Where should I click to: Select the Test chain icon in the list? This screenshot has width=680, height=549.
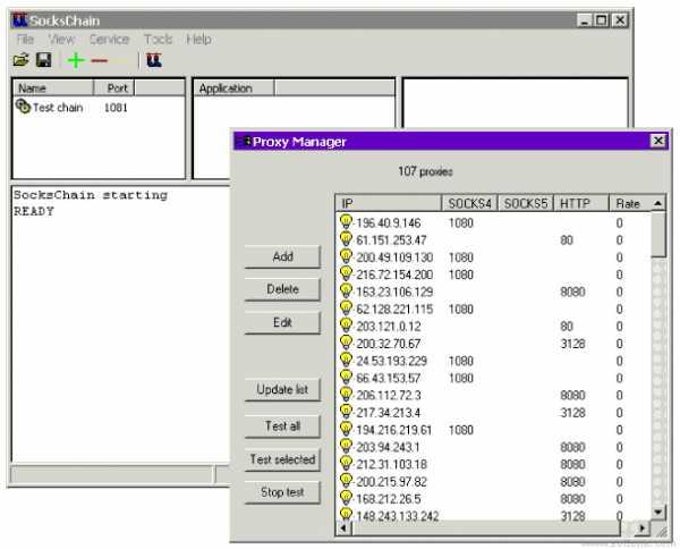click(x=23, y=106)
